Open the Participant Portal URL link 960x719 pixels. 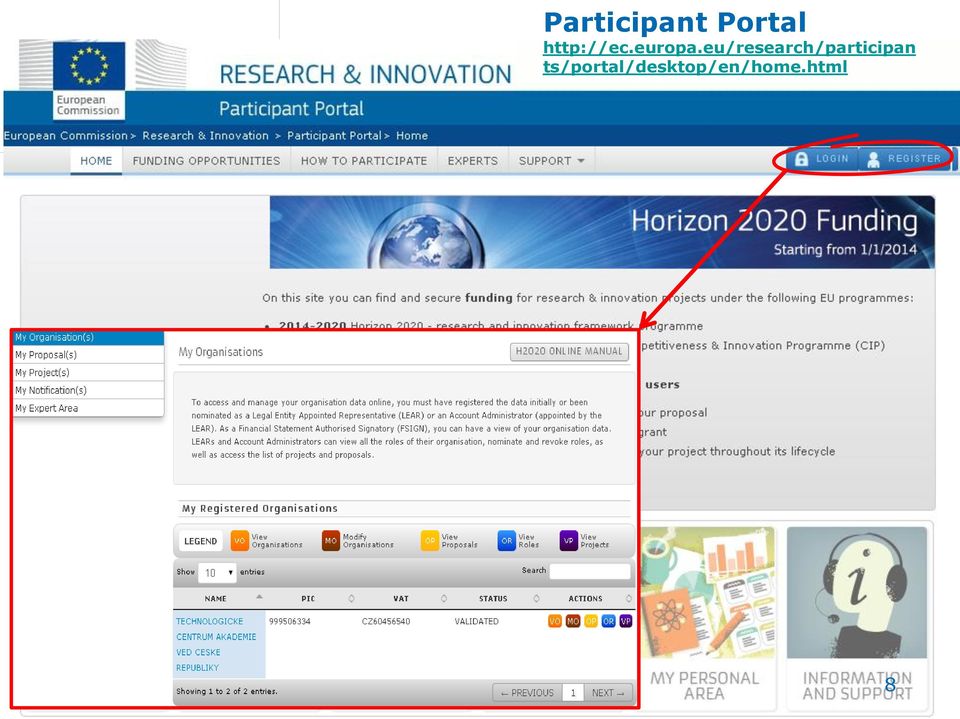click(729, 57)
